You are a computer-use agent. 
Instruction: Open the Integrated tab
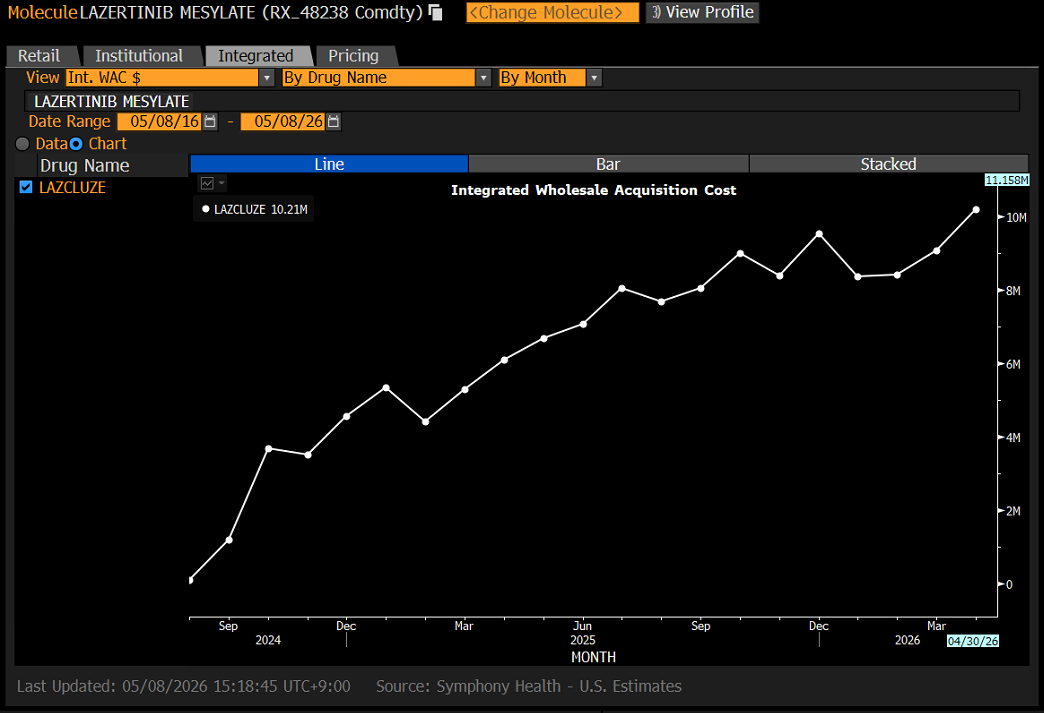(256, 56)
